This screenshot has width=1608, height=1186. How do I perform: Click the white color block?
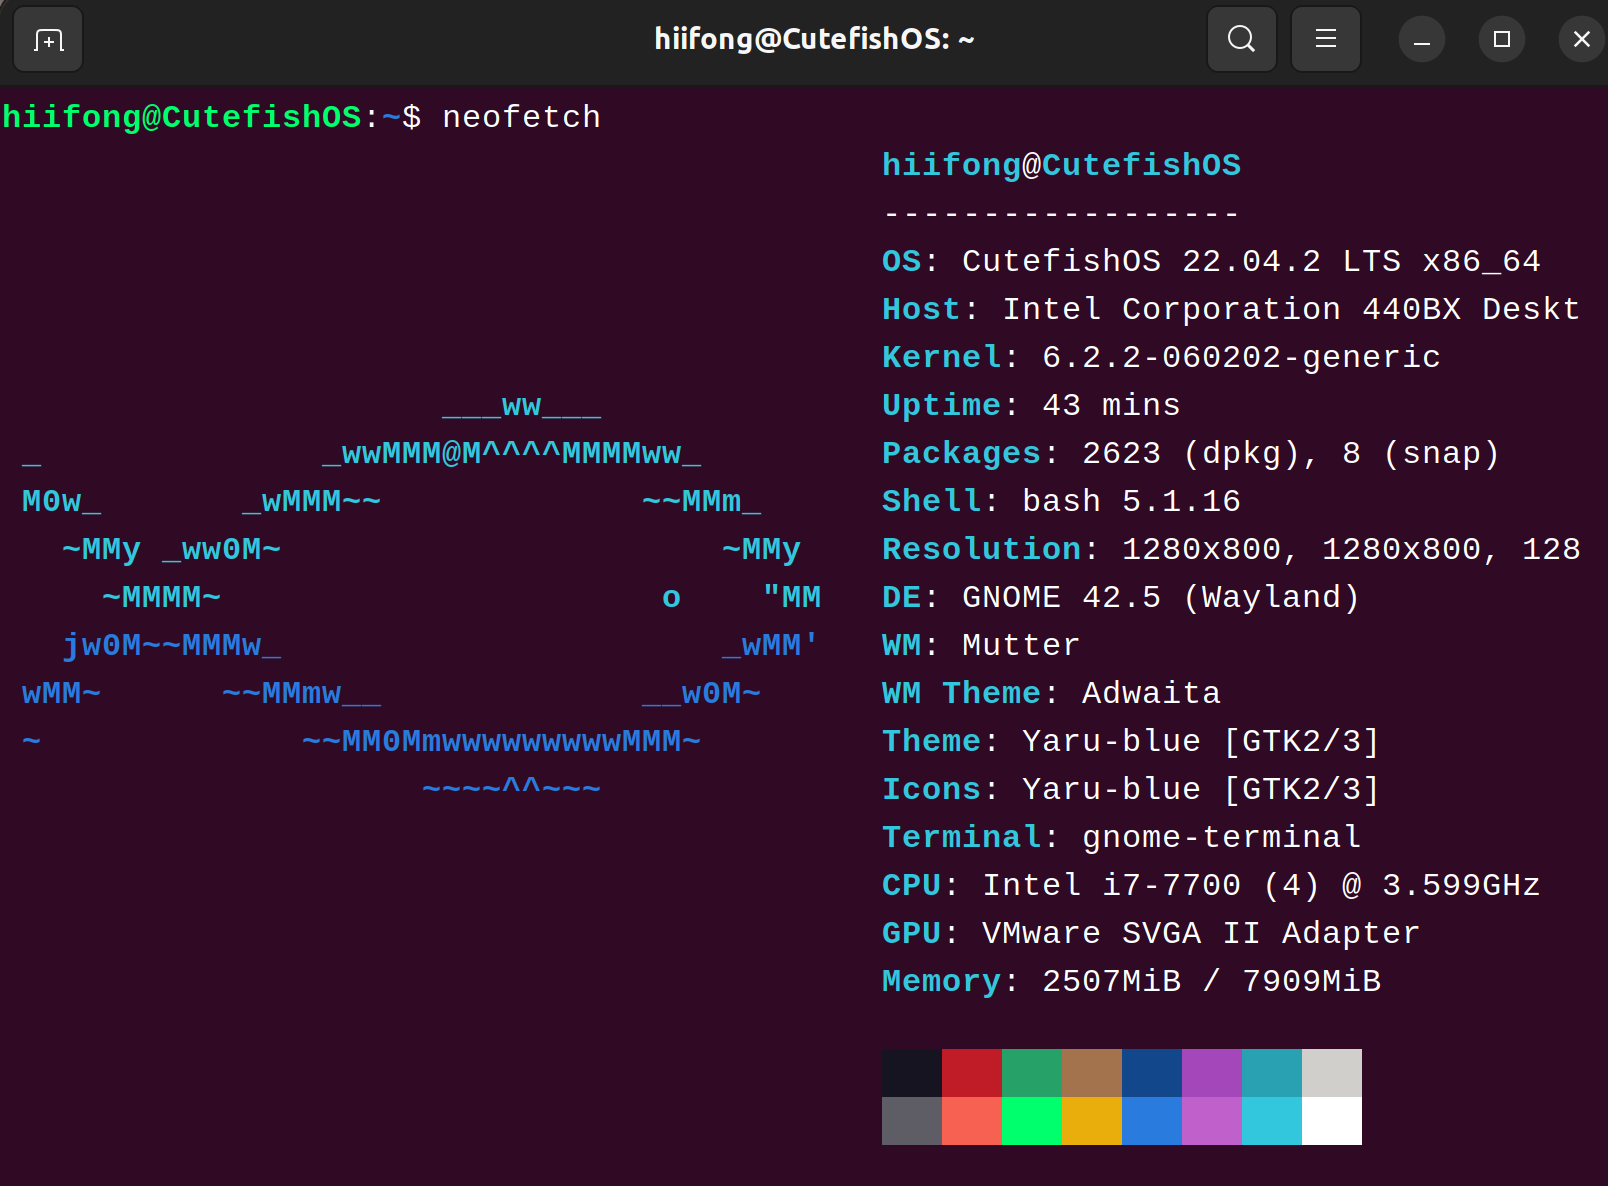click(1331, 1121)
